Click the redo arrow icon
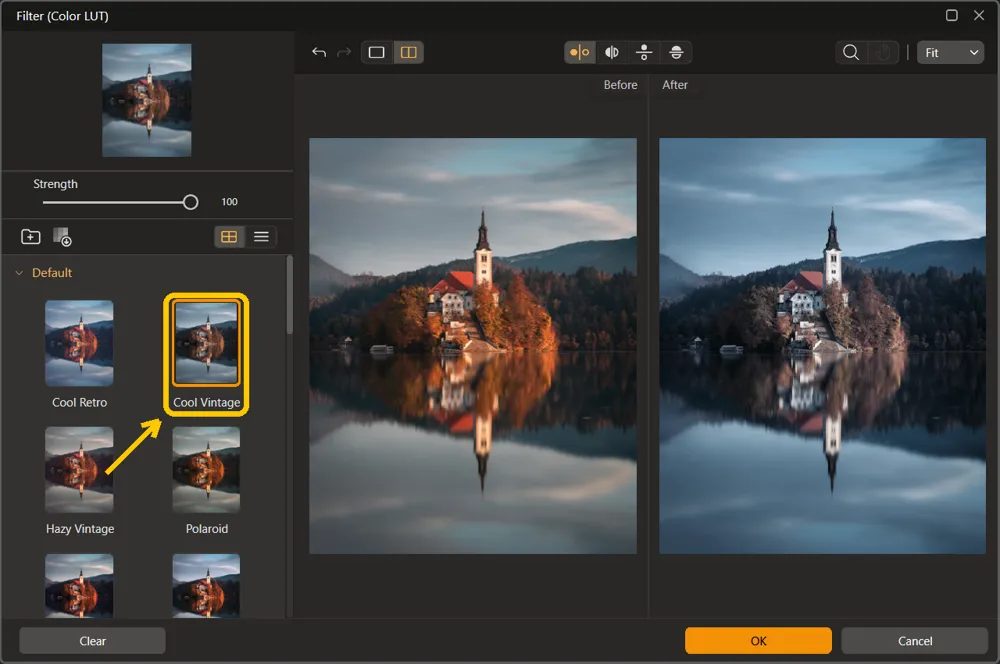This screenshot has width=1000, height=664. (344, 52)
